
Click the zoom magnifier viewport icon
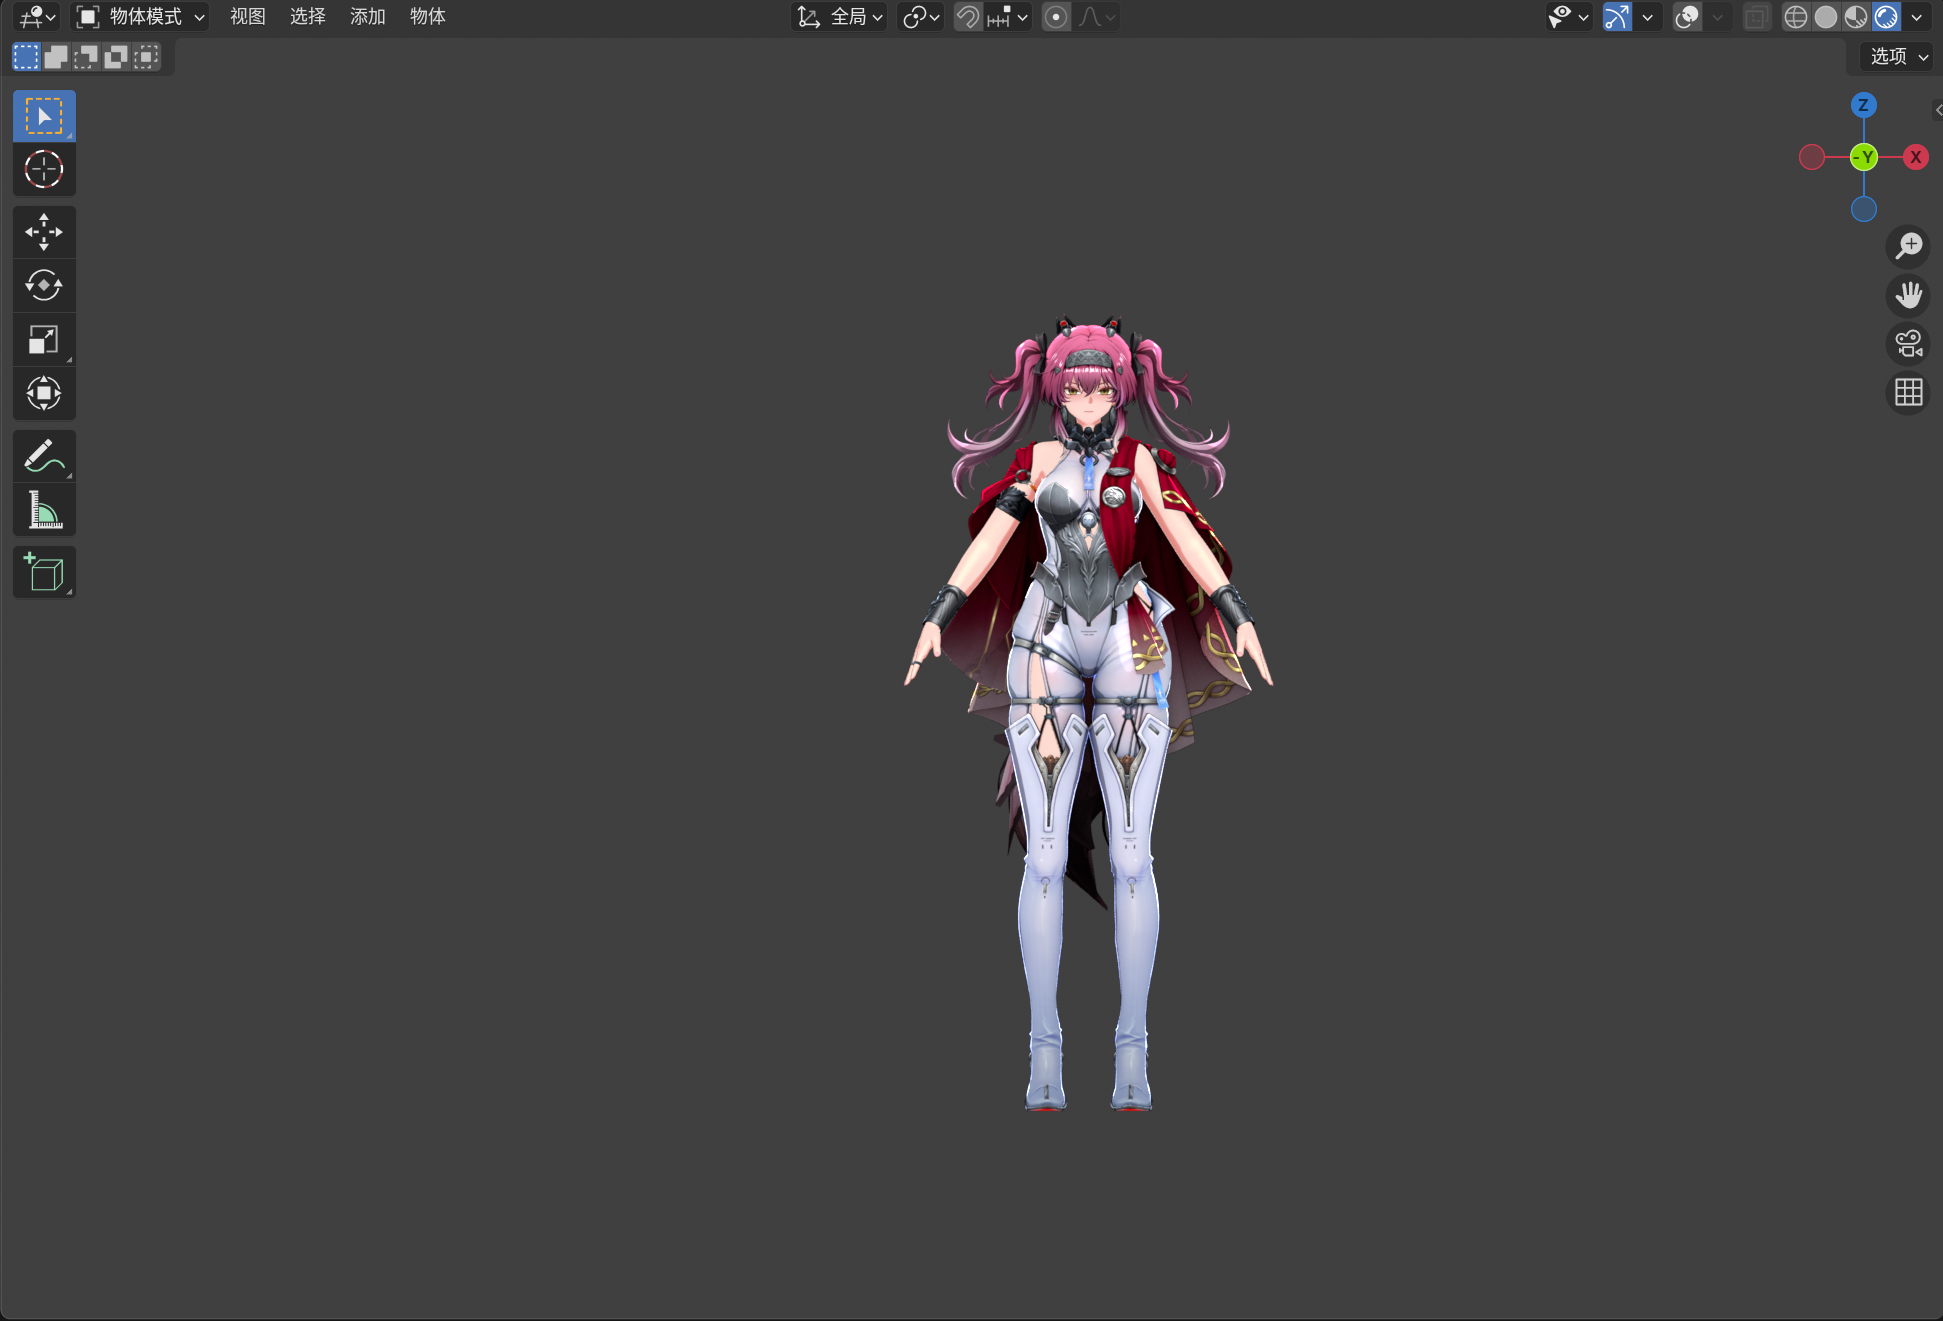(1908, 246)
